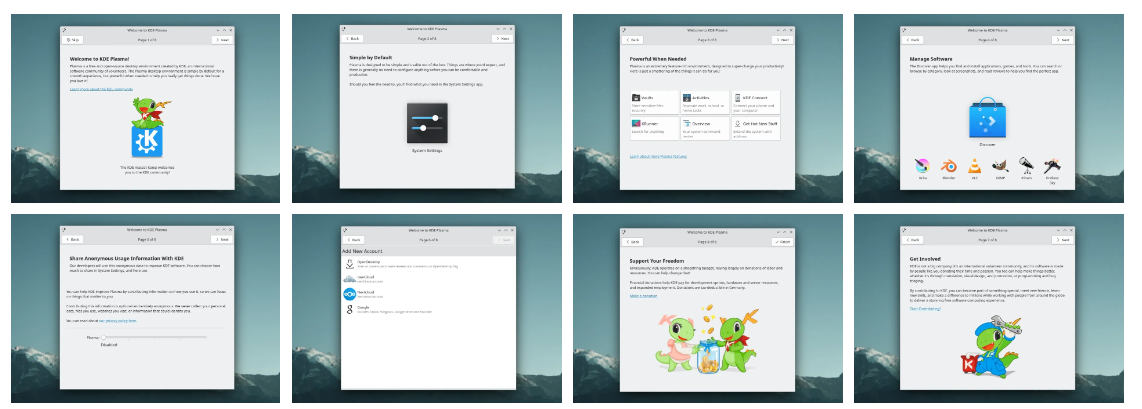Screen dimensions: 1142x409
Task: Open the window menu icon of the Get Involved window
Action: pos(905,229)
